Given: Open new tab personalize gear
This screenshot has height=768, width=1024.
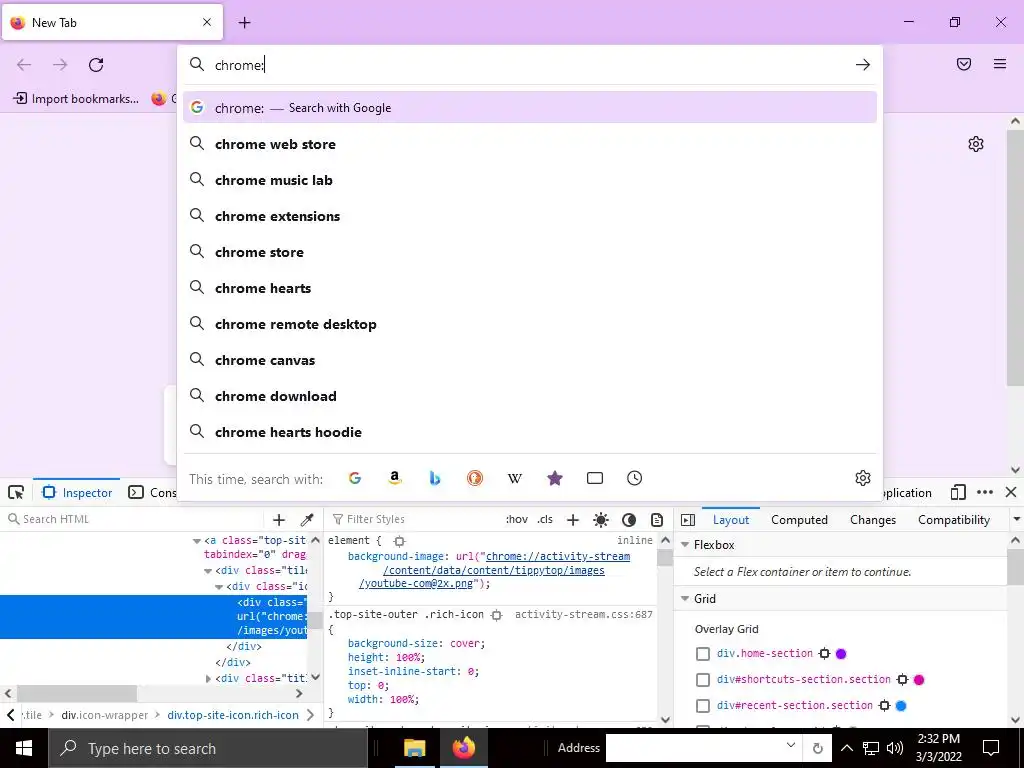Looking at the screenshot, I should click(x=976, y=144).
